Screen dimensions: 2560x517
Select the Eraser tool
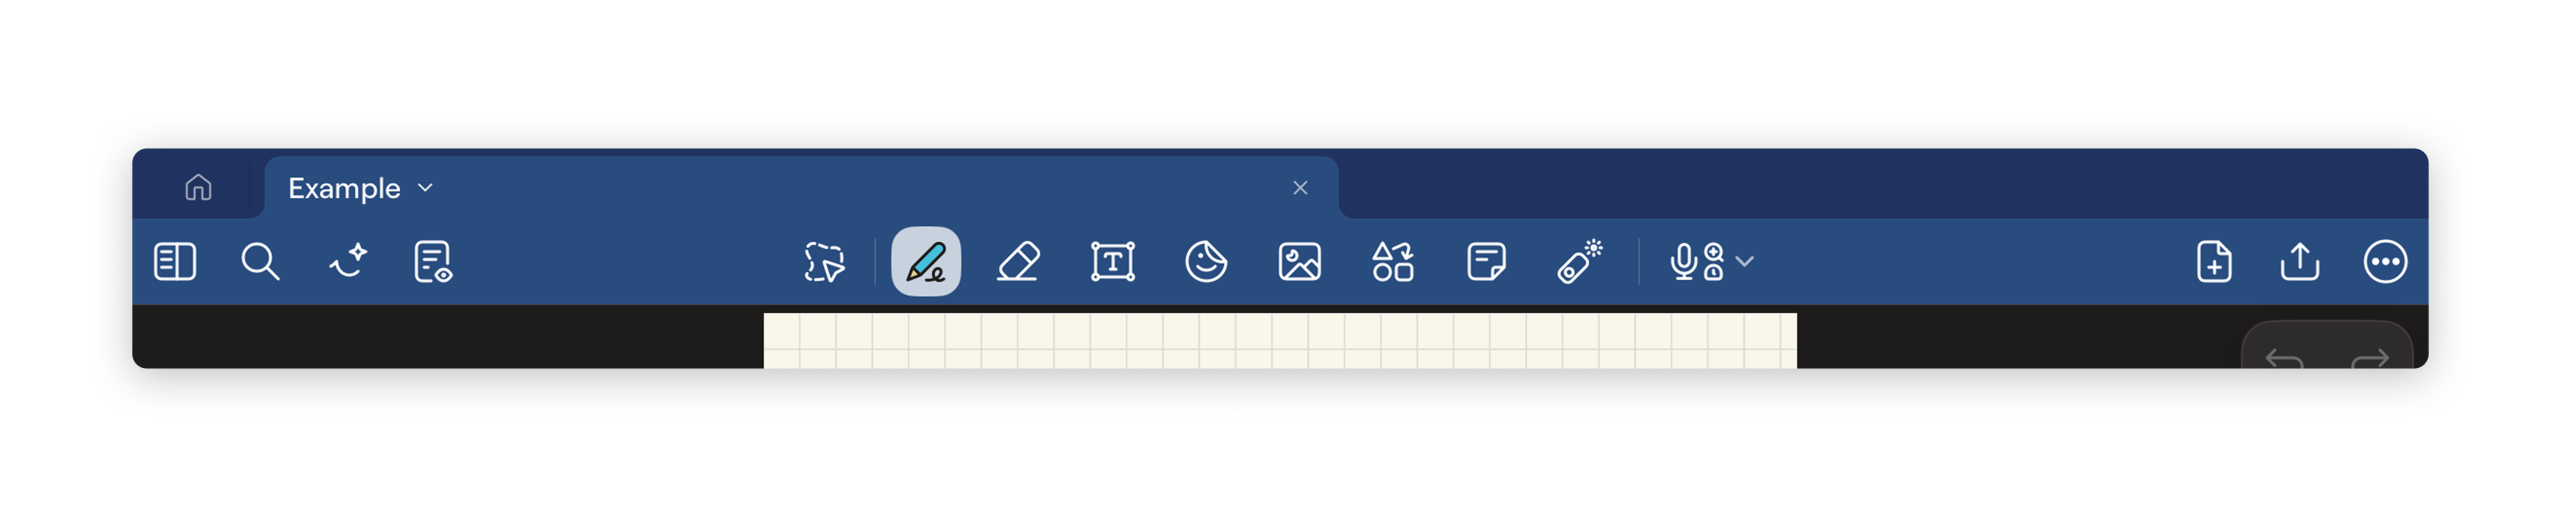(1018, 261)
